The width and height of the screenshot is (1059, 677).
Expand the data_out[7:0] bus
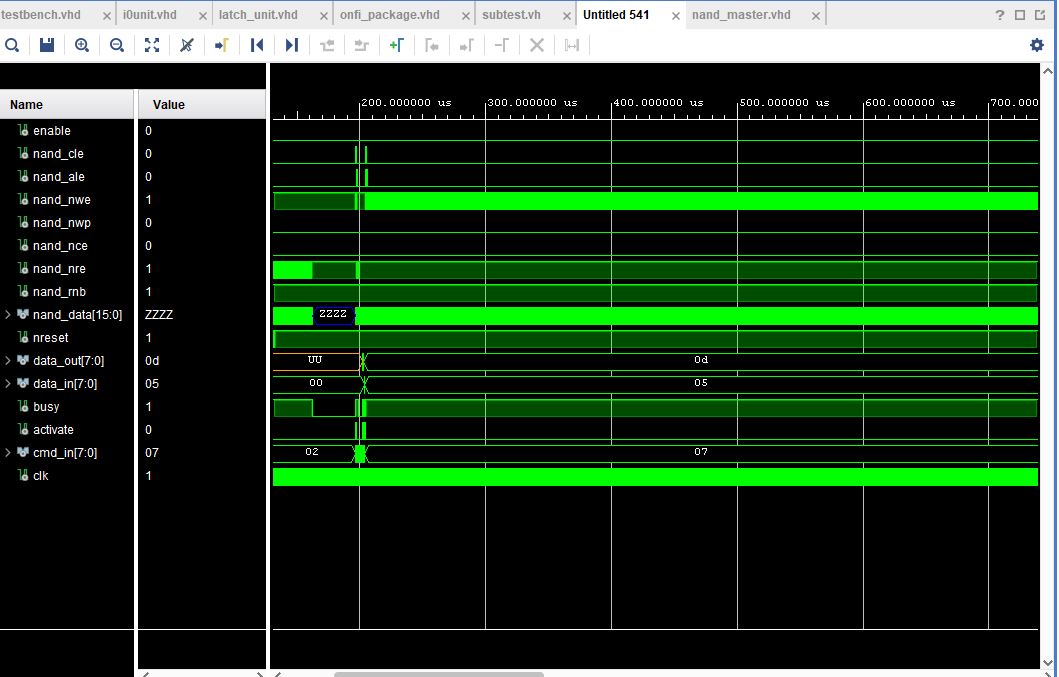coord(8,361)
